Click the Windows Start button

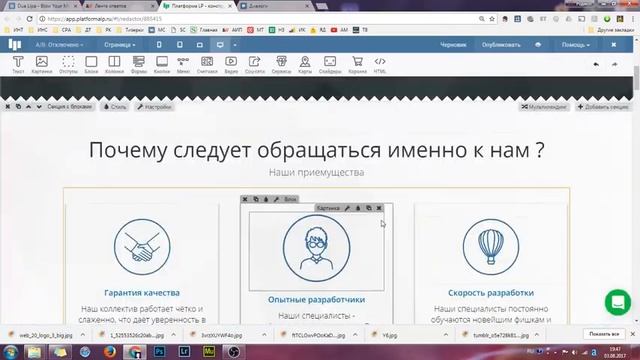(x=11, y=351)
